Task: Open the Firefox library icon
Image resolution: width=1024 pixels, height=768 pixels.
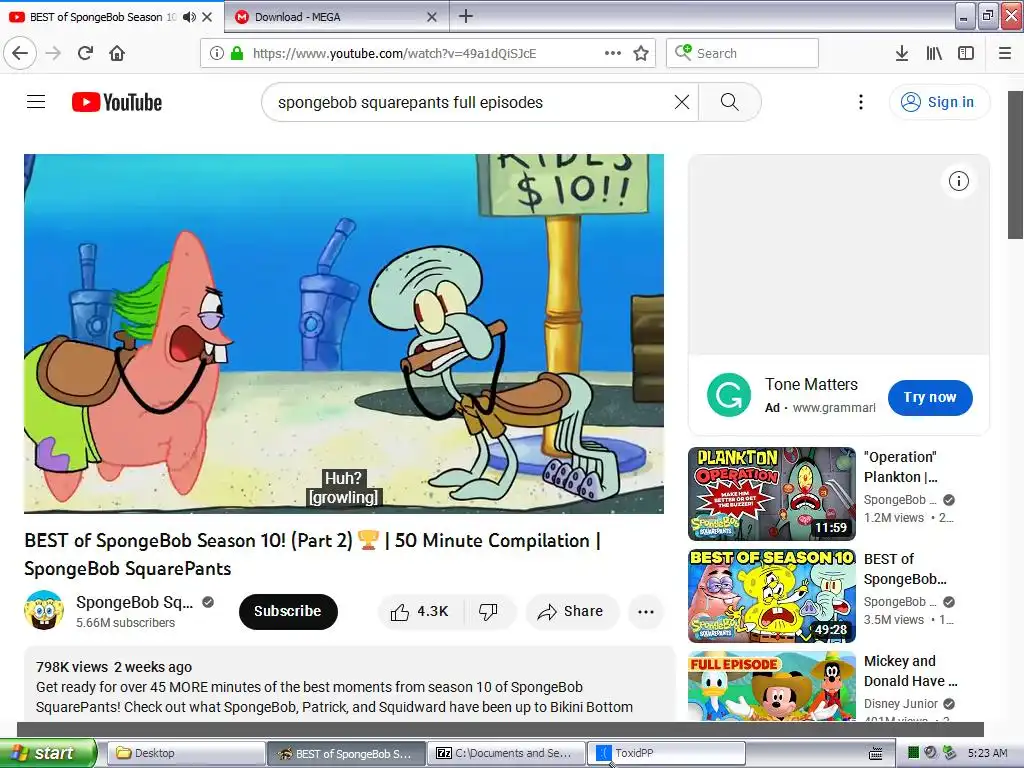Action: 934,53
